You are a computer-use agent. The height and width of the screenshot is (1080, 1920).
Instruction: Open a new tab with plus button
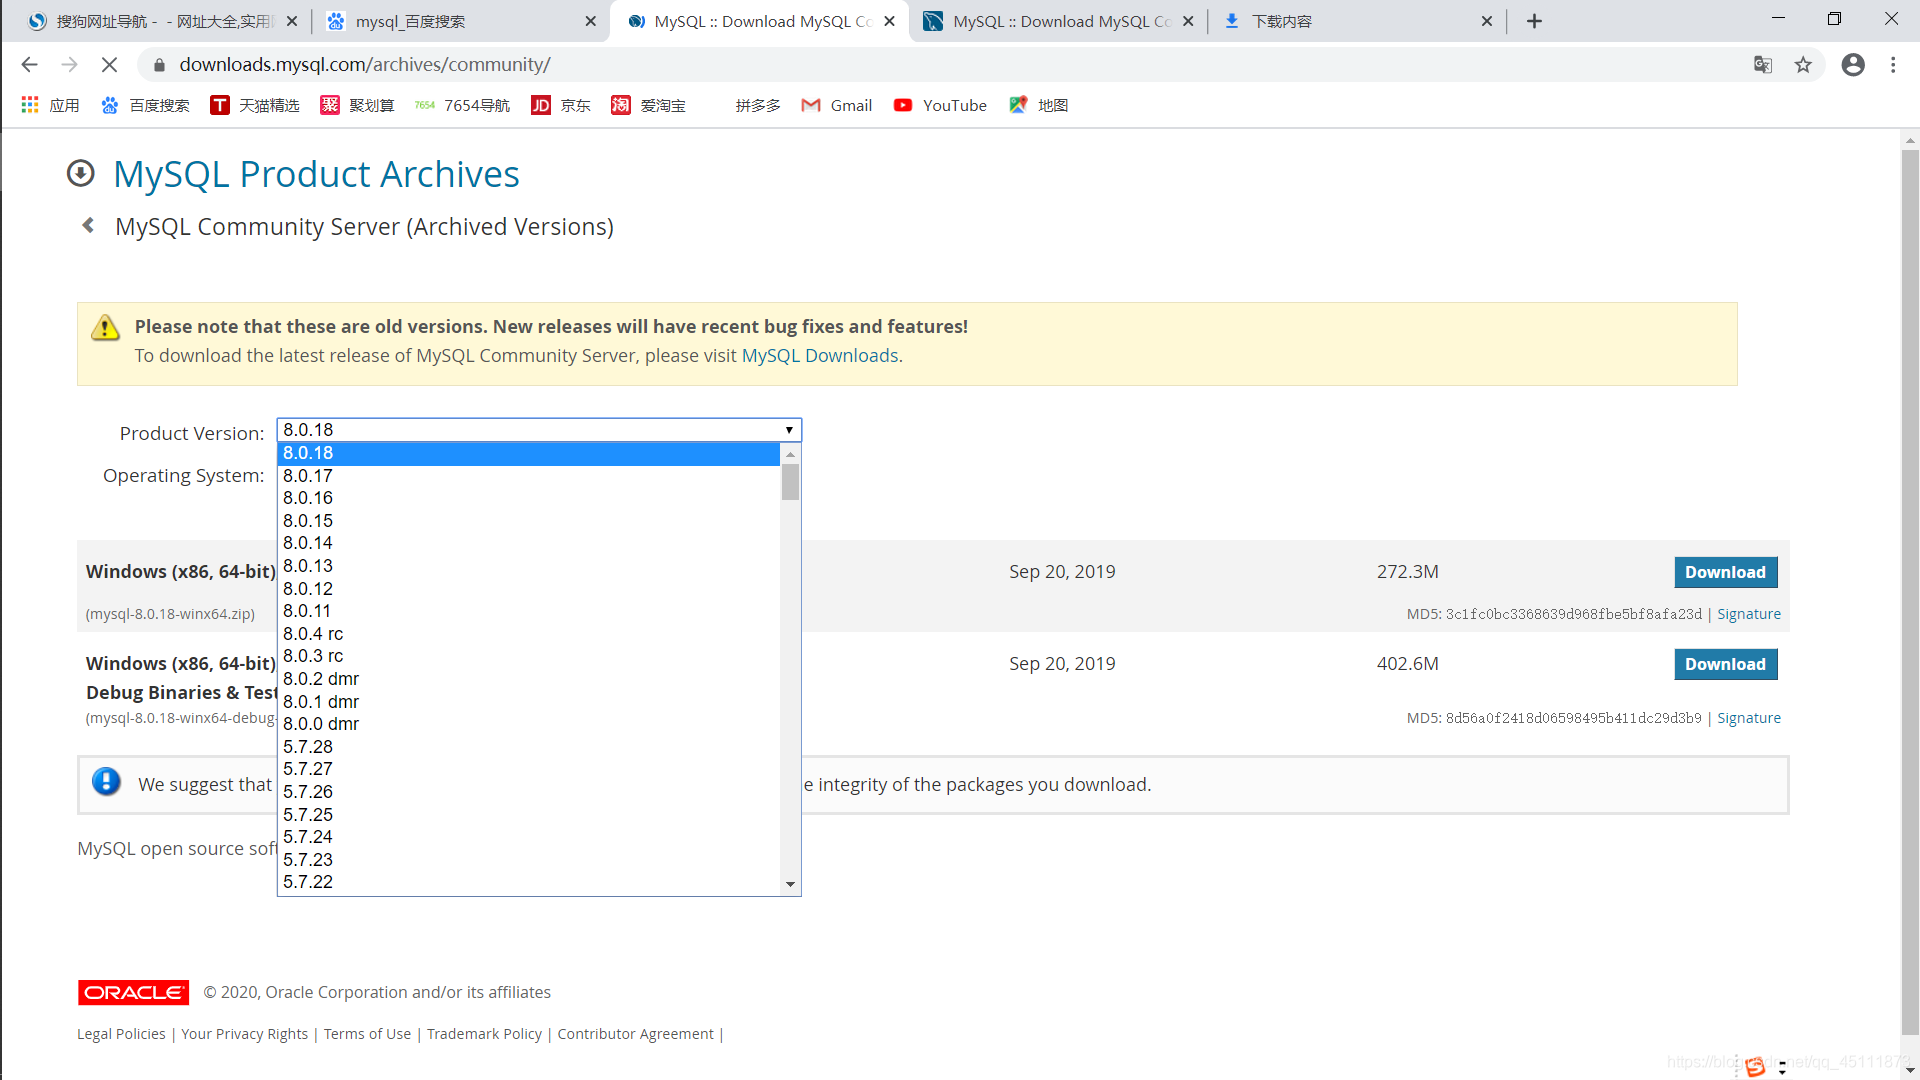tap(1534, 21)
